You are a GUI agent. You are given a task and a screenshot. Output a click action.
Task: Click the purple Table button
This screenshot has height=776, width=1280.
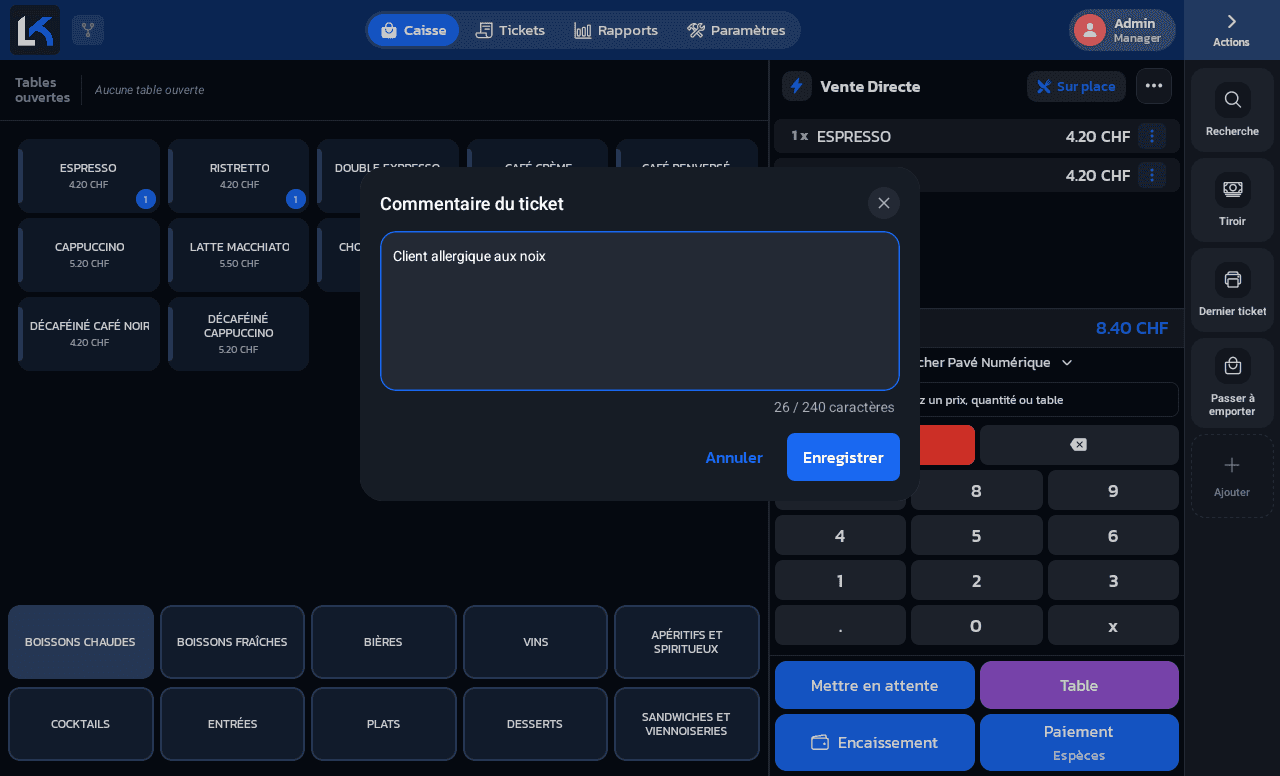[1079, 685]
